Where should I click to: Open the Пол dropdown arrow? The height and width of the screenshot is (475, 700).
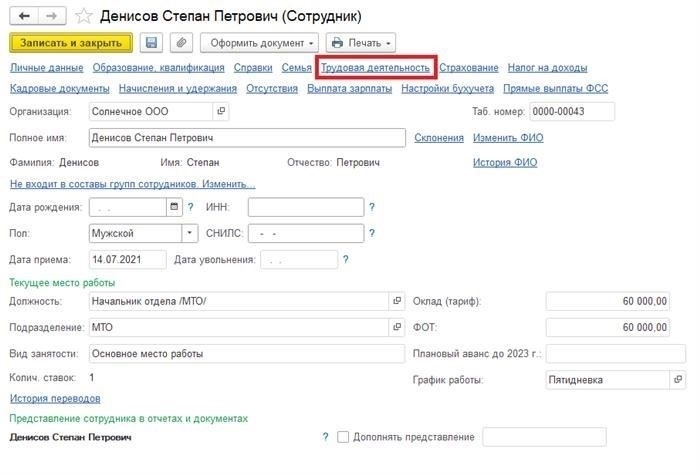coord(190,233)
